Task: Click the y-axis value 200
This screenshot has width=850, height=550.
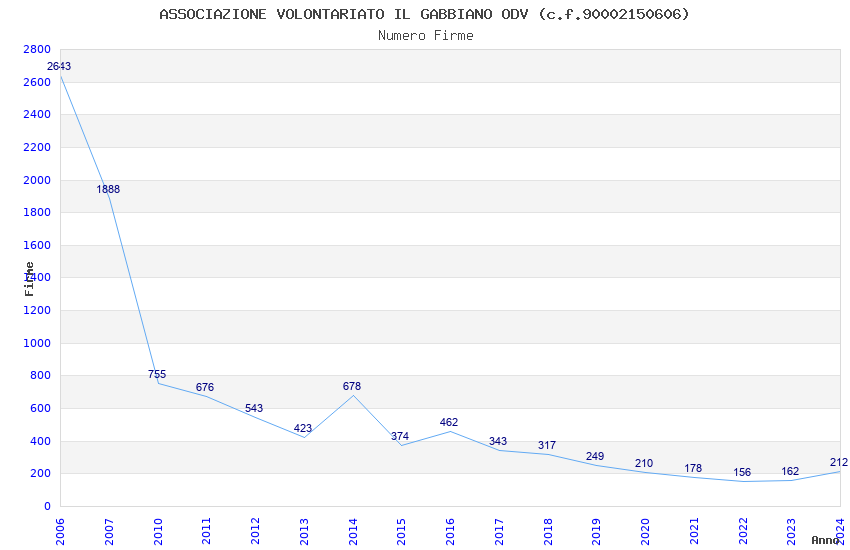Action: point(40,474)
